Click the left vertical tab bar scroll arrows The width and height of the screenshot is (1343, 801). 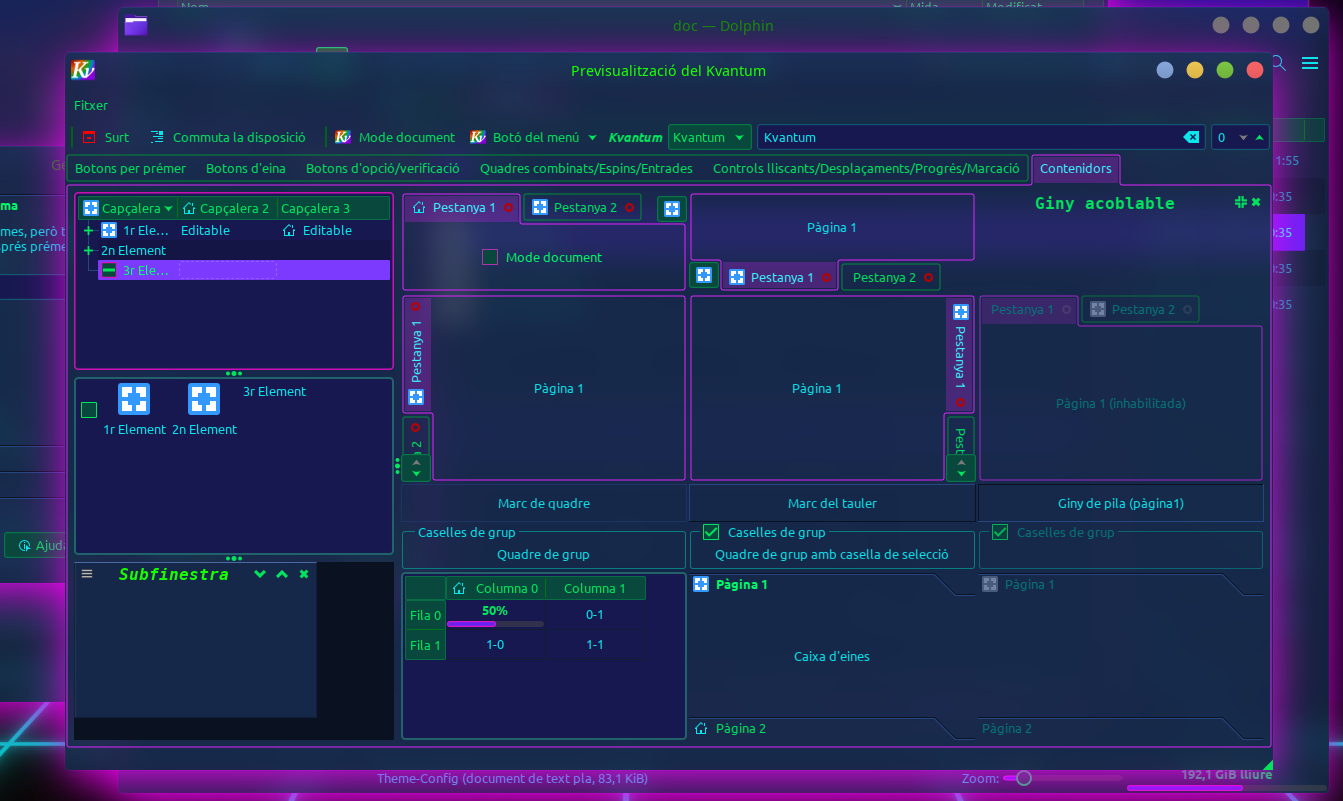click(416, 467)
